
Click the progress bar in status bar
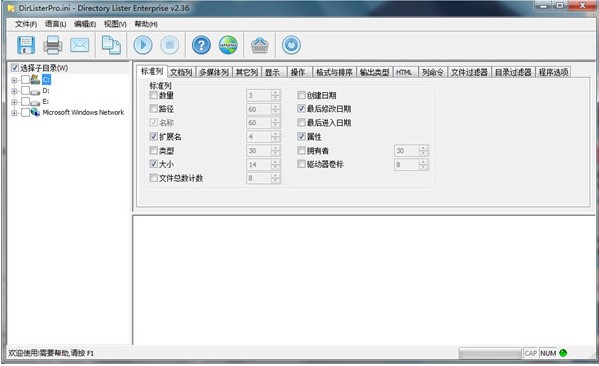point(490,353)
